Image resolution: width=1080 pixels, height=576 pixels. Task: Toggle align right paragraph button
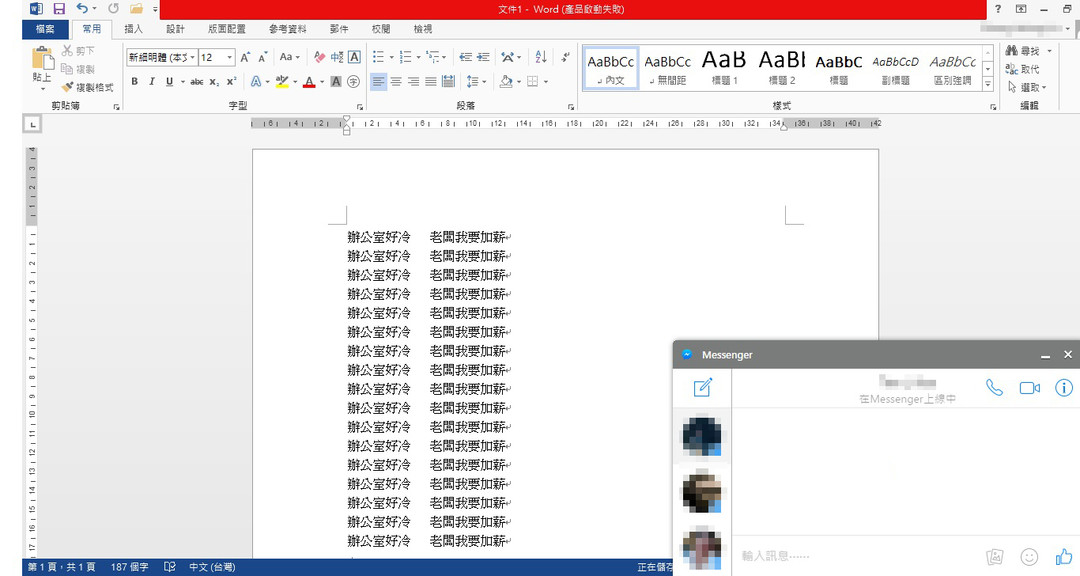413,81
